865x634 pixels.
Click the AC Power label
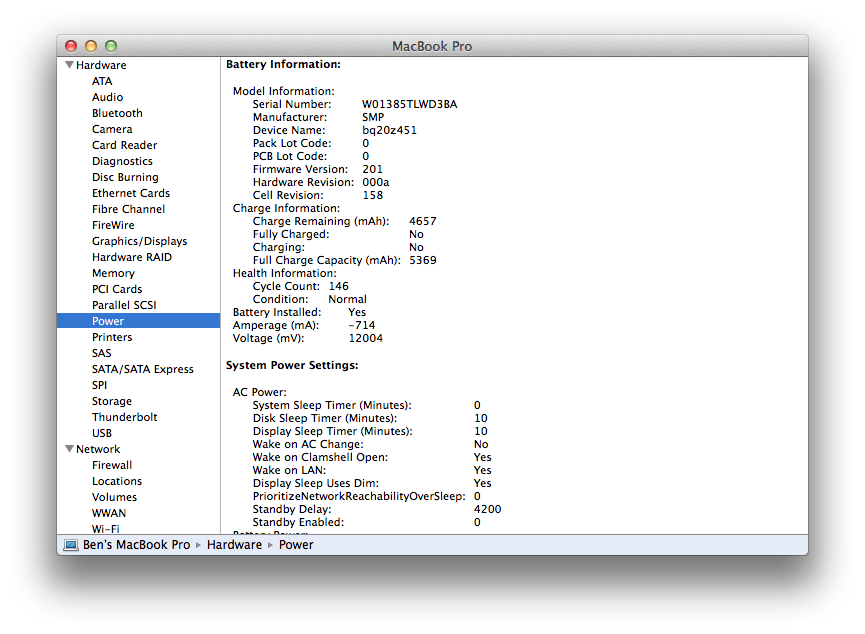tap(259, 392)
